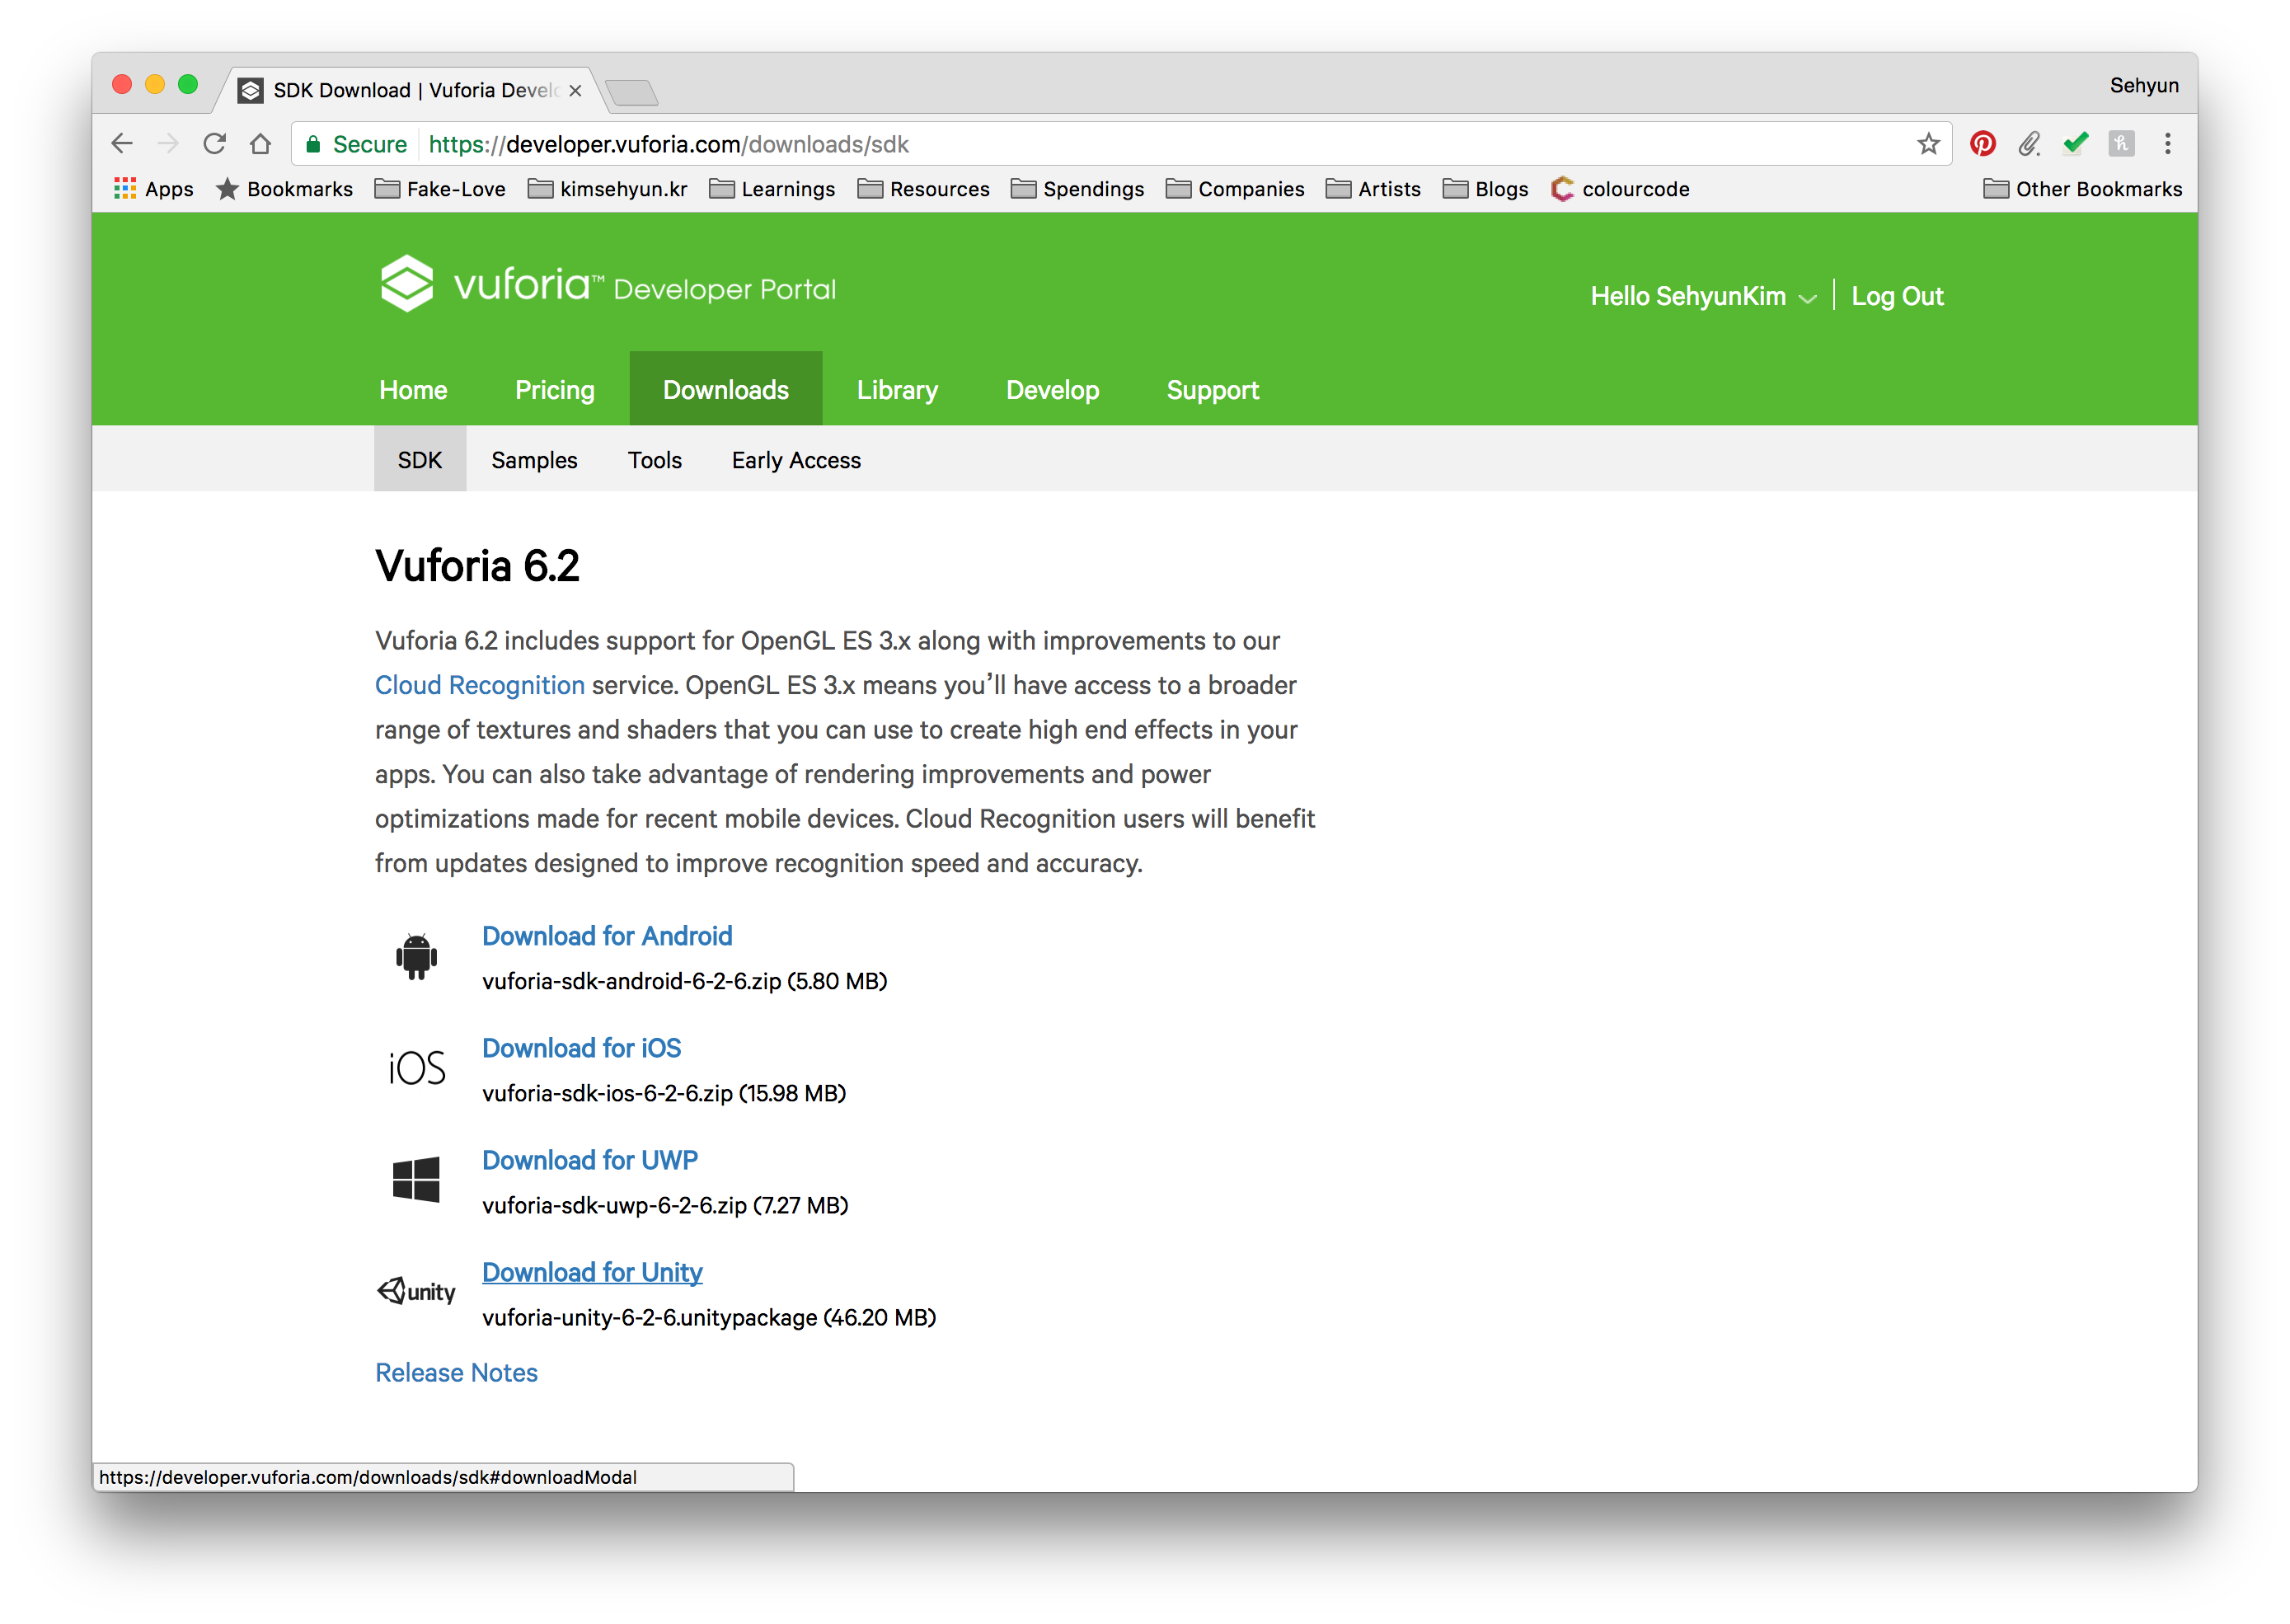
Task: Go to the Home nav tab
Action: (x=413, y=390)
